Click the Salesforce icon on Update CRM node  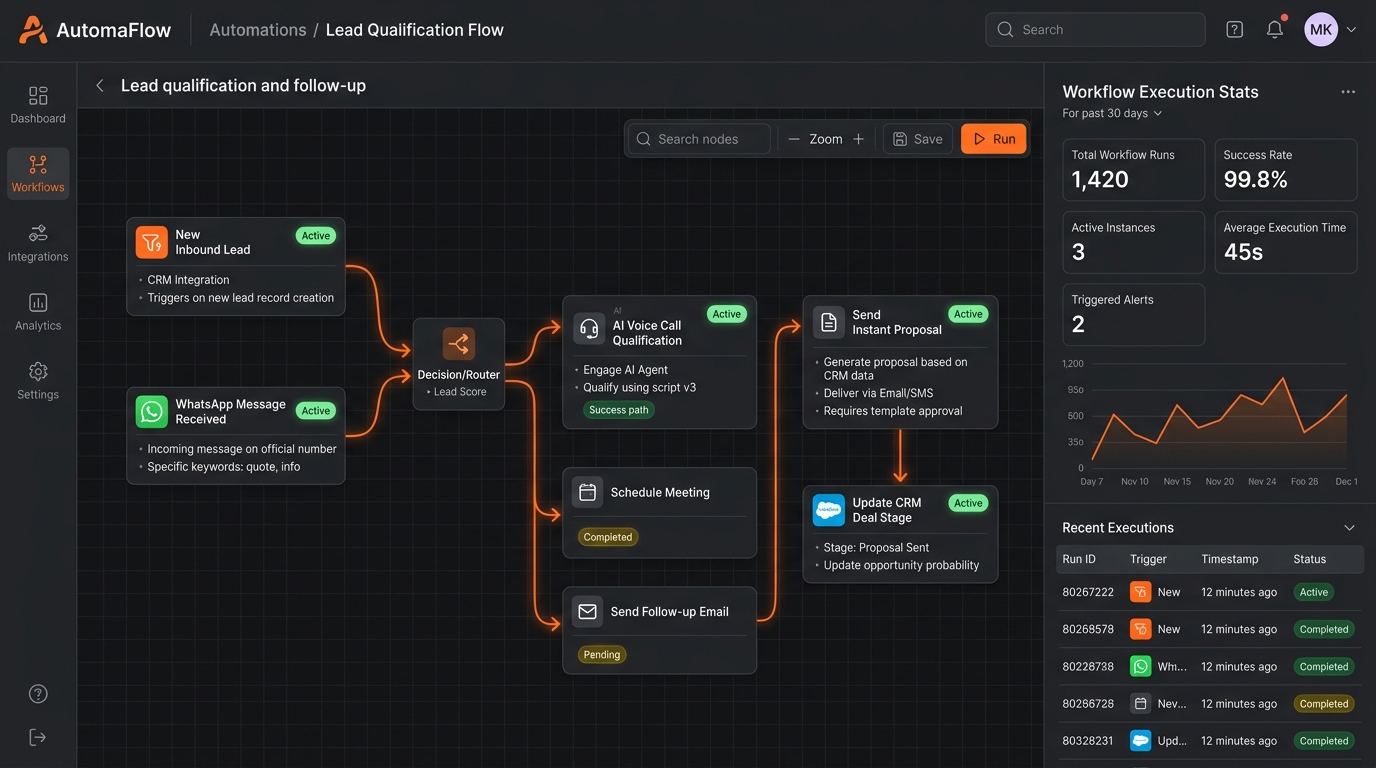tap(829, 510)
